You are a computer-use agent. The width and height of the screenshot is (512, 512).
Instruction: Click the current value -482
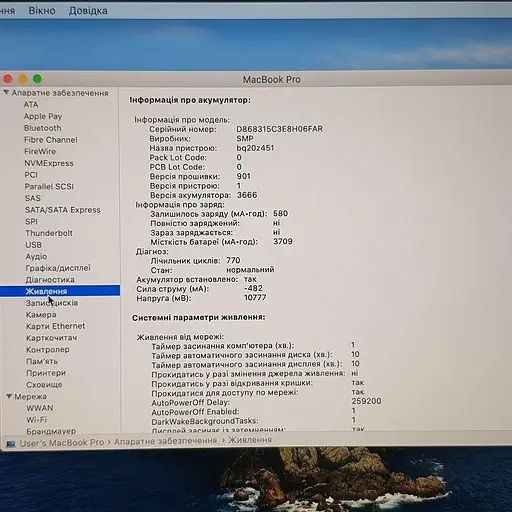pyautogui.click(x=253, y=288)
